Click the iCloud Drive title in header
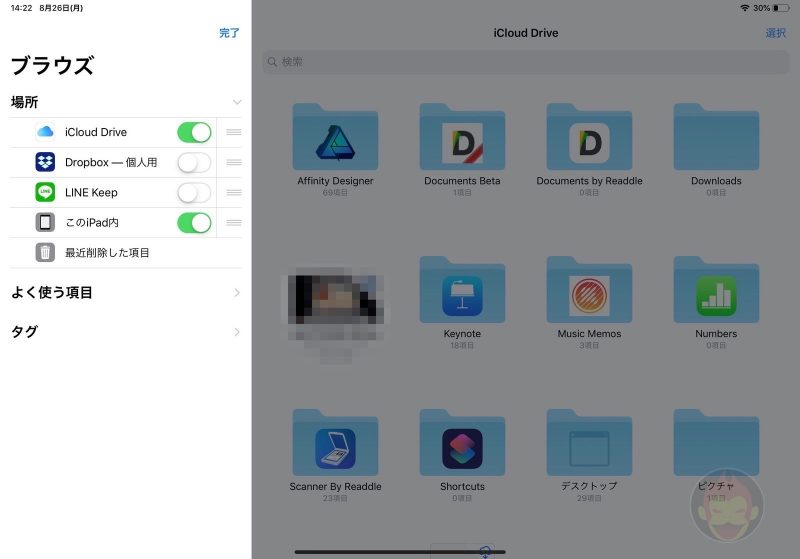800x559 pixels. (526, 33)
